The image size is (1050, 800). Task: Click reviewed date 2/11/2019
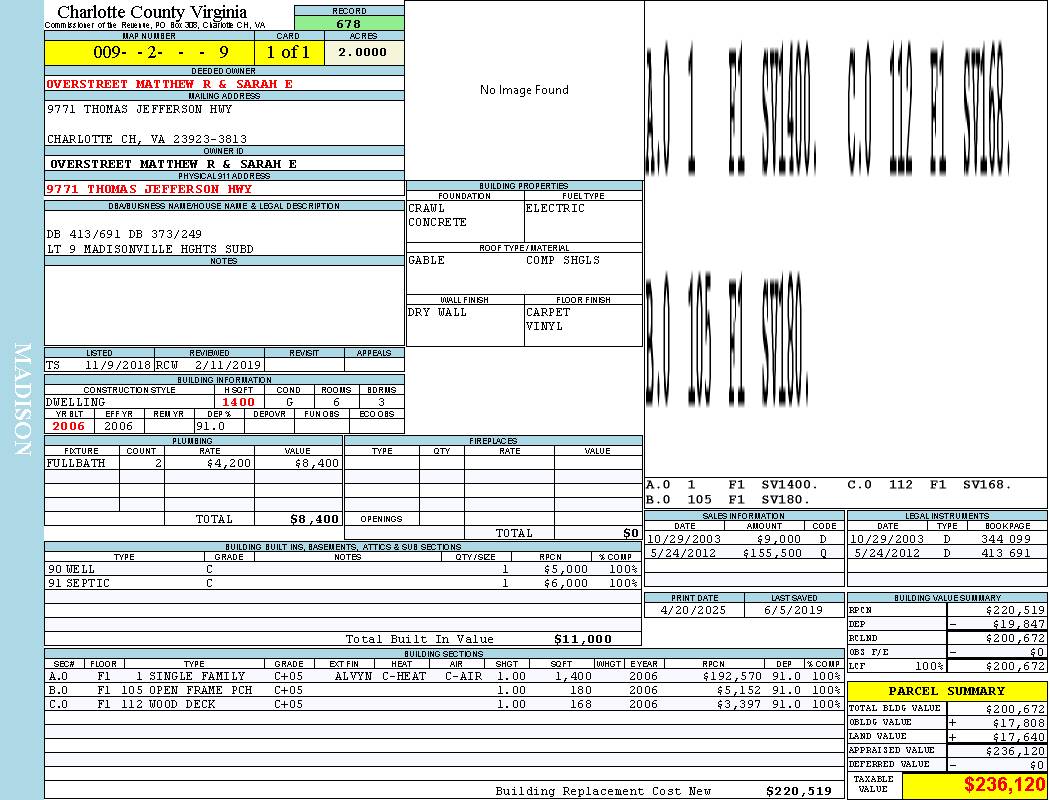(x=227, y=366)
